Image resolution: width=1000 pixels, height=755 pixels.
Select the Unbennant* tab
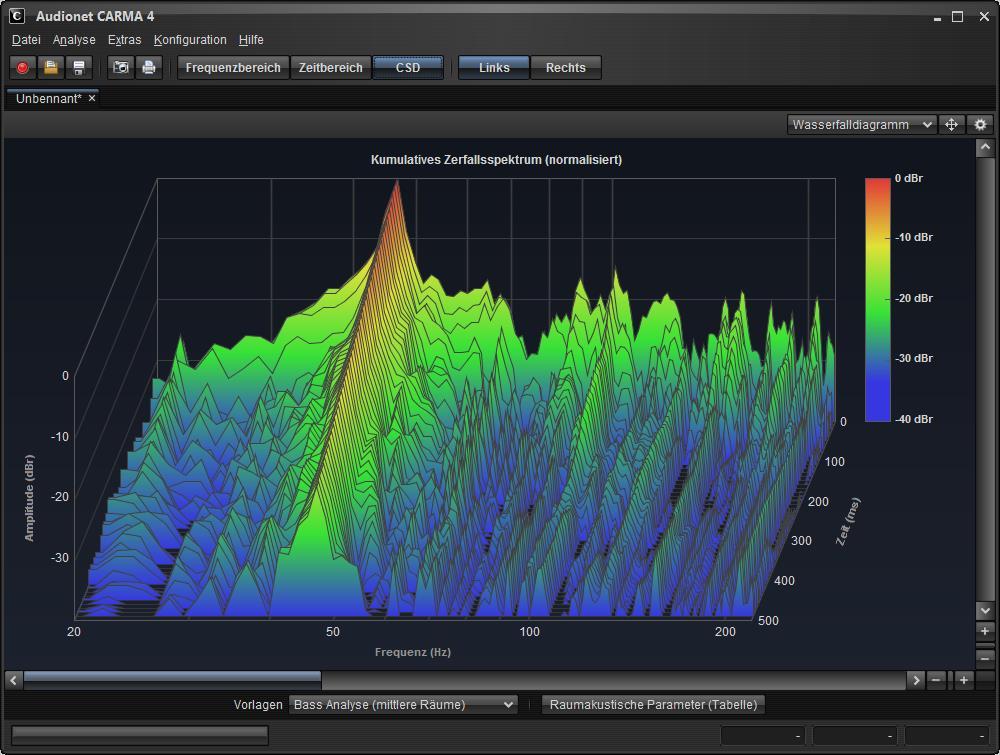pyautogui.click(x=48, y=98)
